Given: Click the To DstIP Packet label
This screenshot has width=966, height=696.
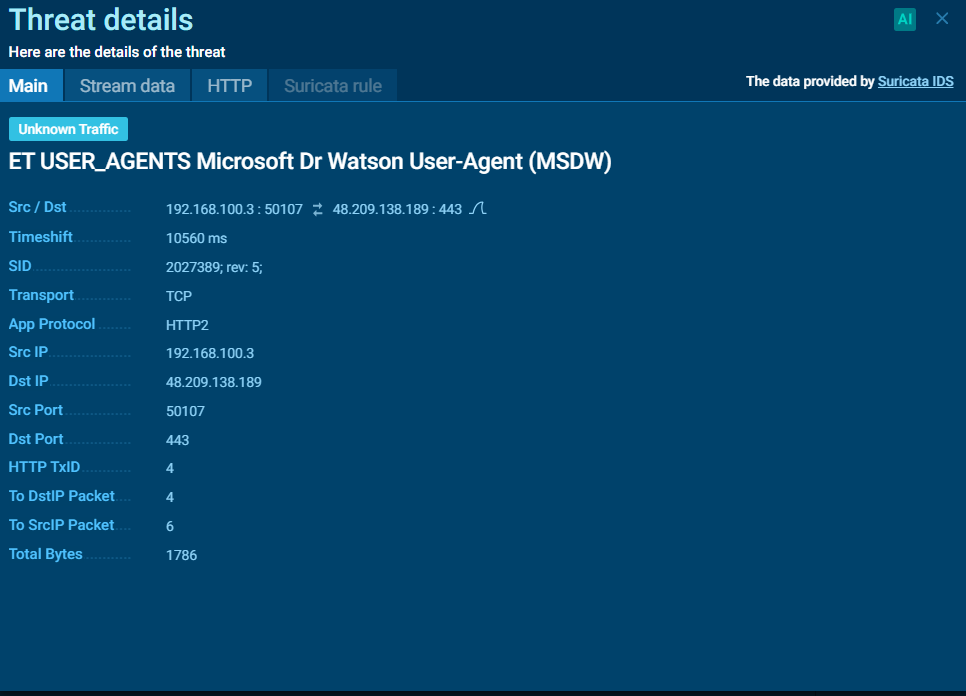Looking at the screenshot, I should 62,496.
